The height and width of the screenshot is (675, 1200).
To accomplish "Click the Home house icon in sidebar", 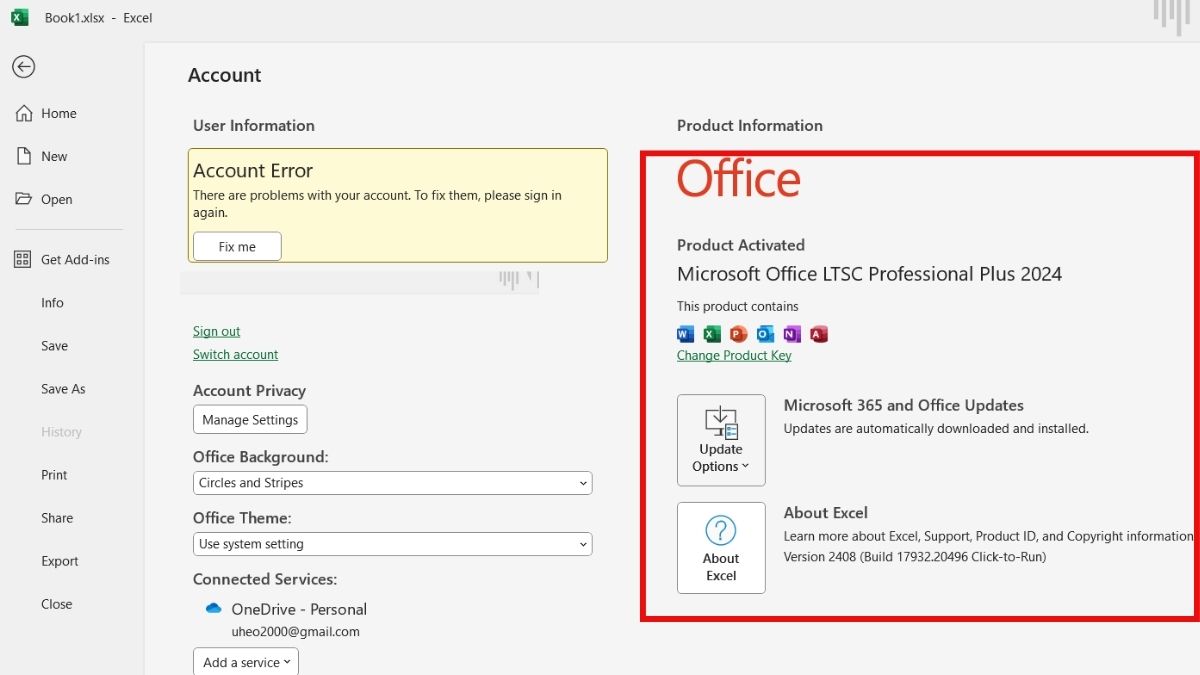I will pyautogui.click(x=24, y=113).
